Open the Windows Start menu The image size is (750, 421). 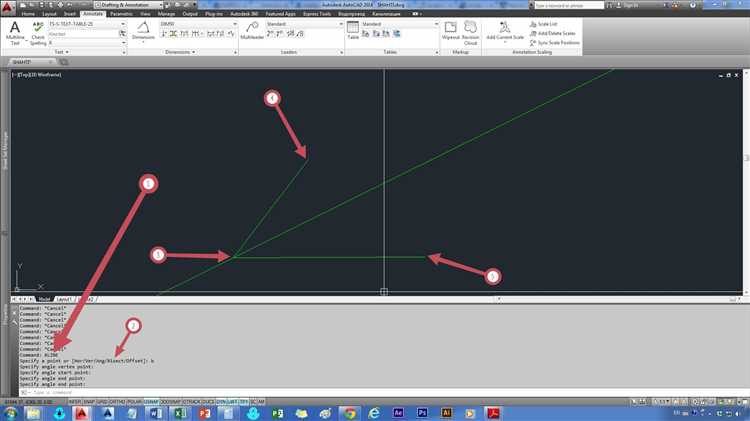click(10, 413)
